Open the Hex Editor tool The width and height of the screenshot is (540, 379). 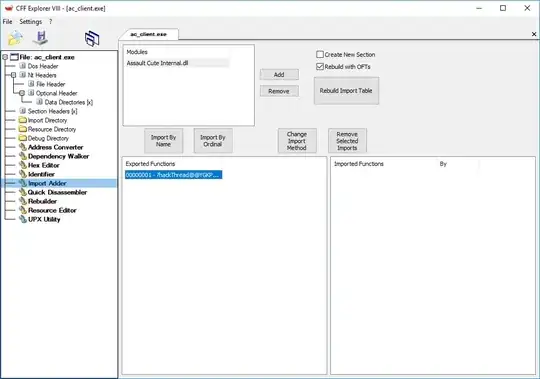43,165
